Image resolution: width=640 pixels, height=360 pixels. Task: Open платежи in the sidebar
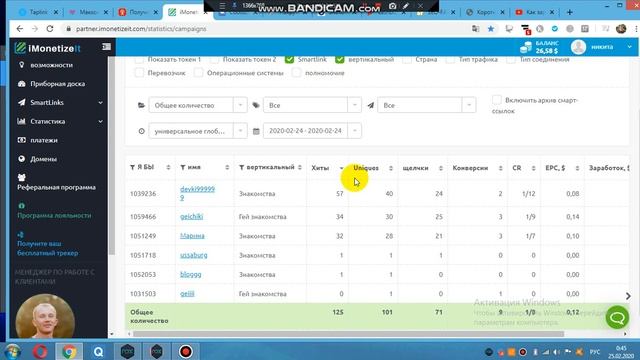pos(44,140)
